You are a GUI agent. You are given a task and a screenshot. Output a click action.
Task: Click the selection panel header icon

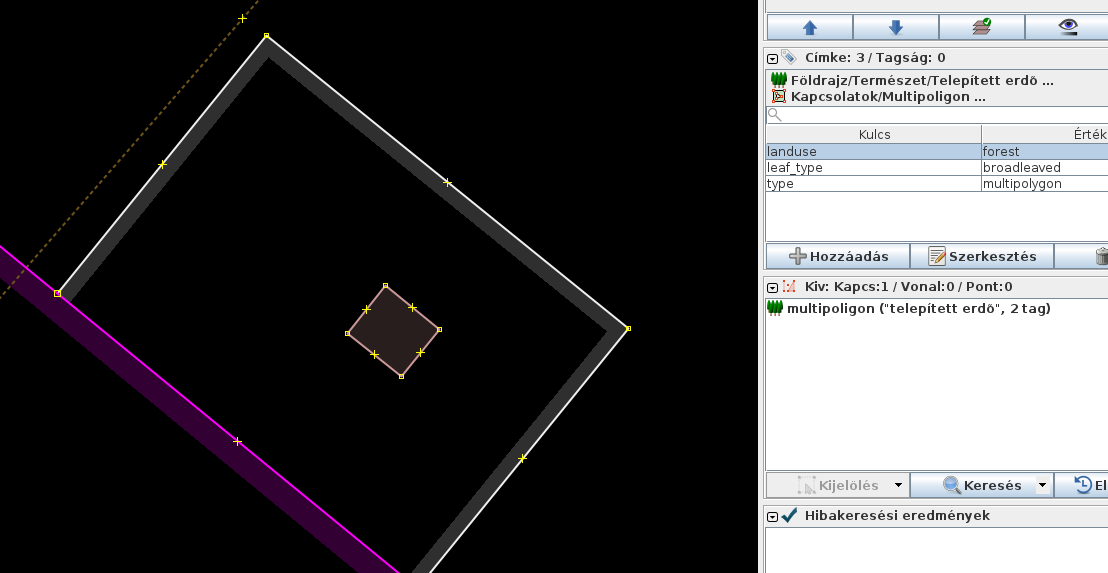(x=789, y=287)
